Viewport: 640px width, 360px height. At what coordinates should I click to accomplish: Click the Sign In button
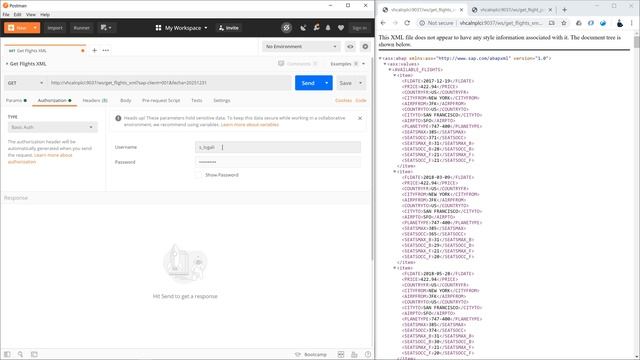[x=360, y=28]
